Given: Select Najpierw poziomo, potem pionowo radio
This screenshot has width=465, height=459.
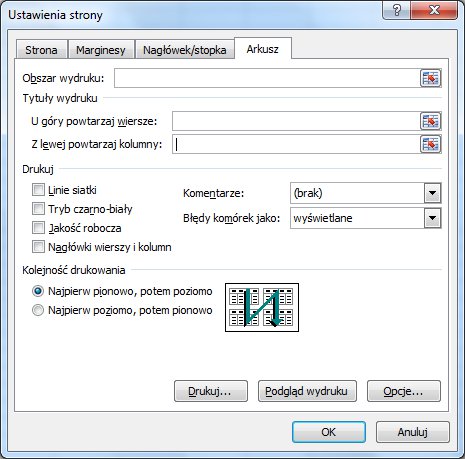Looking at the screenshot, I should (38, 310).
